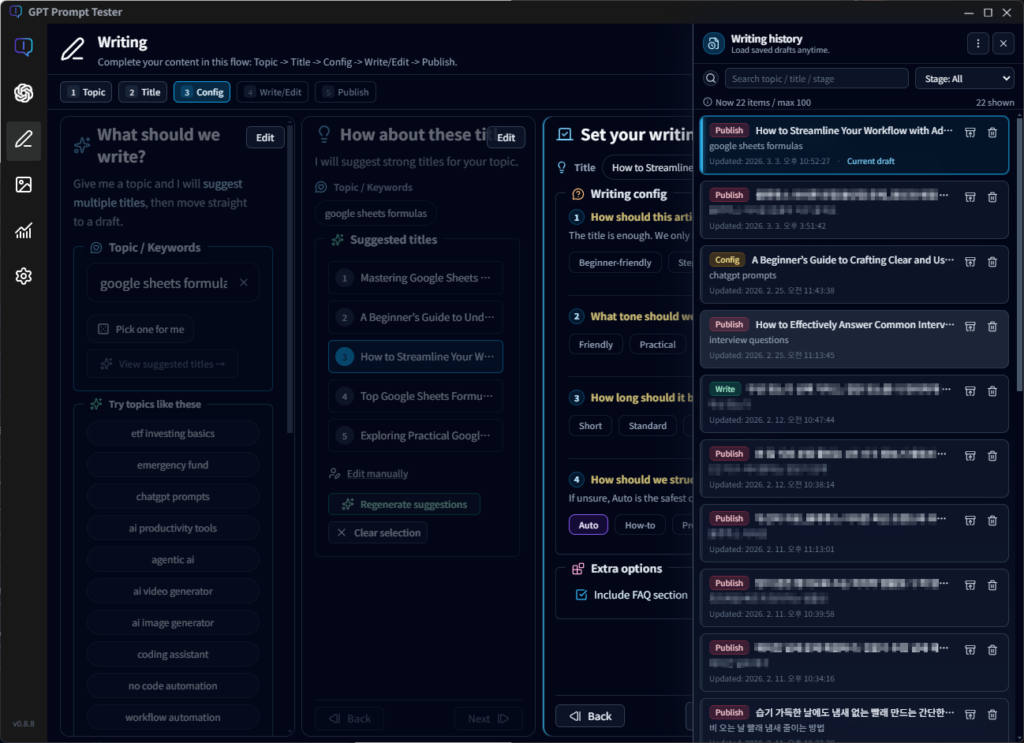Open the Writing history three-dot options menu
Viewport: 1024px width, 743px height.
point(978,41)
